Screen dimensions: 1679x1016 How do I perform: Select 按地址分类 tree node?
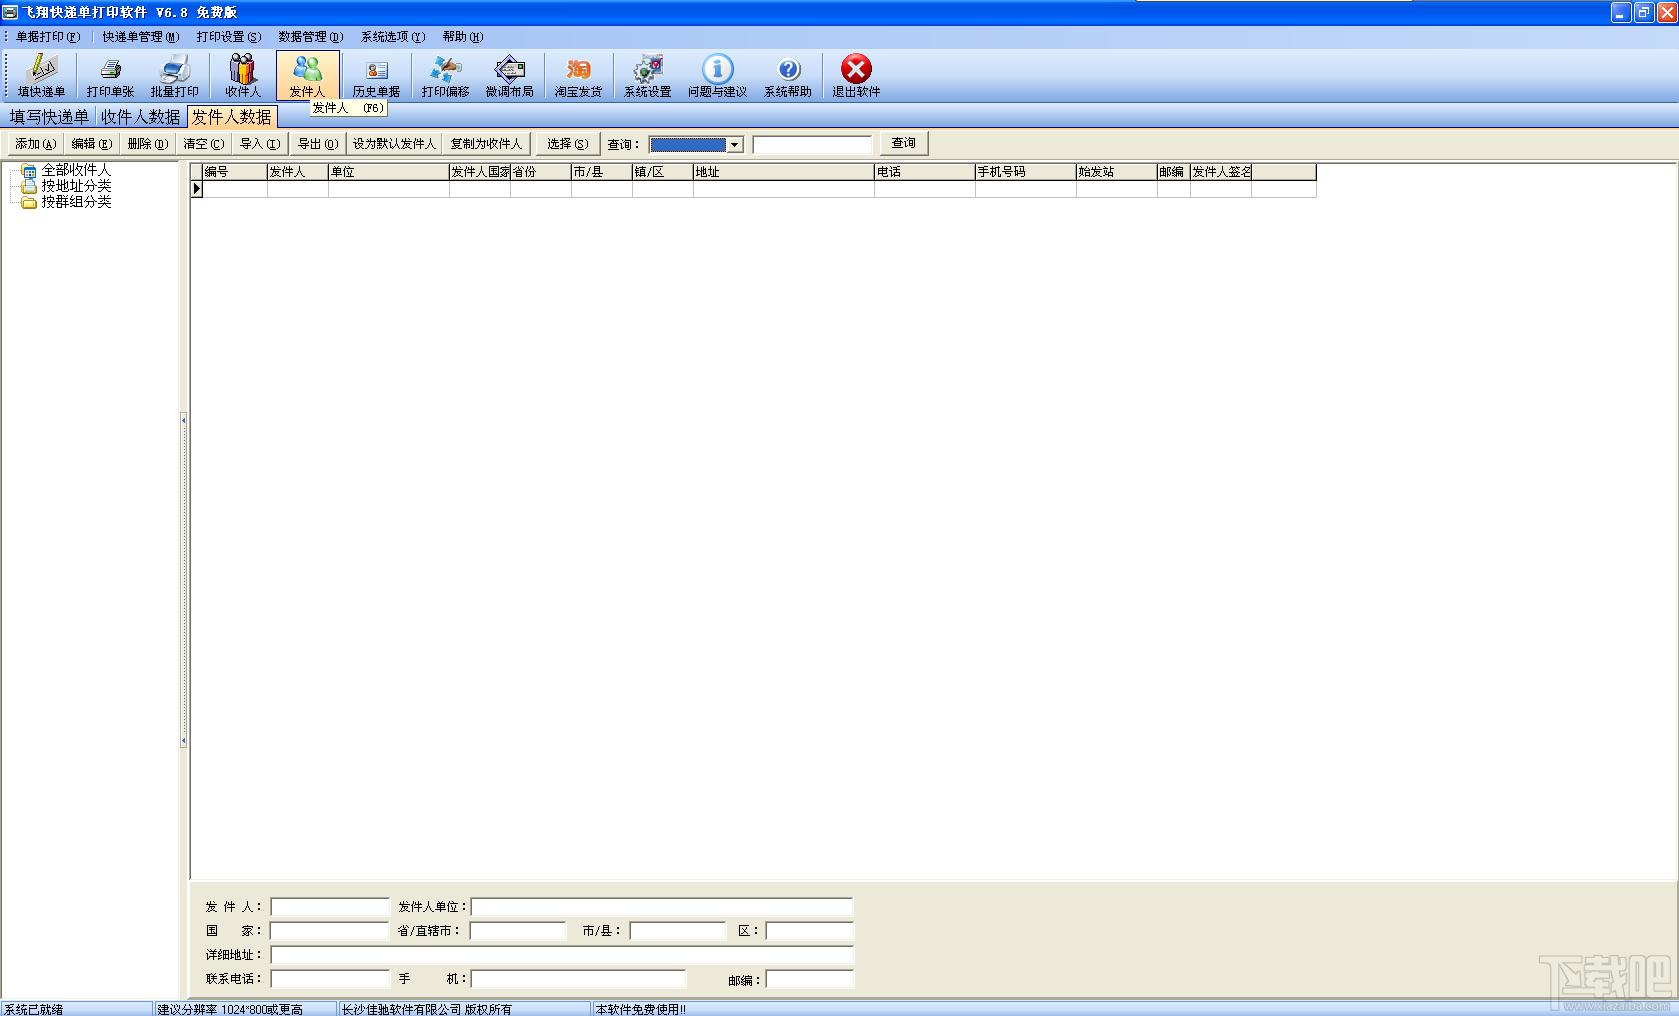(x=76, y=186)
